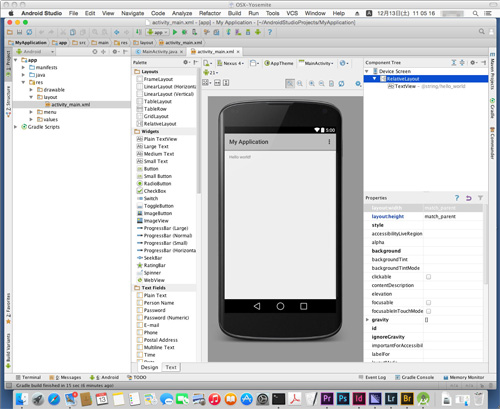Open the Memory Monitor
Viewport: 500px width, 409px height.
(x=464, y=377)
